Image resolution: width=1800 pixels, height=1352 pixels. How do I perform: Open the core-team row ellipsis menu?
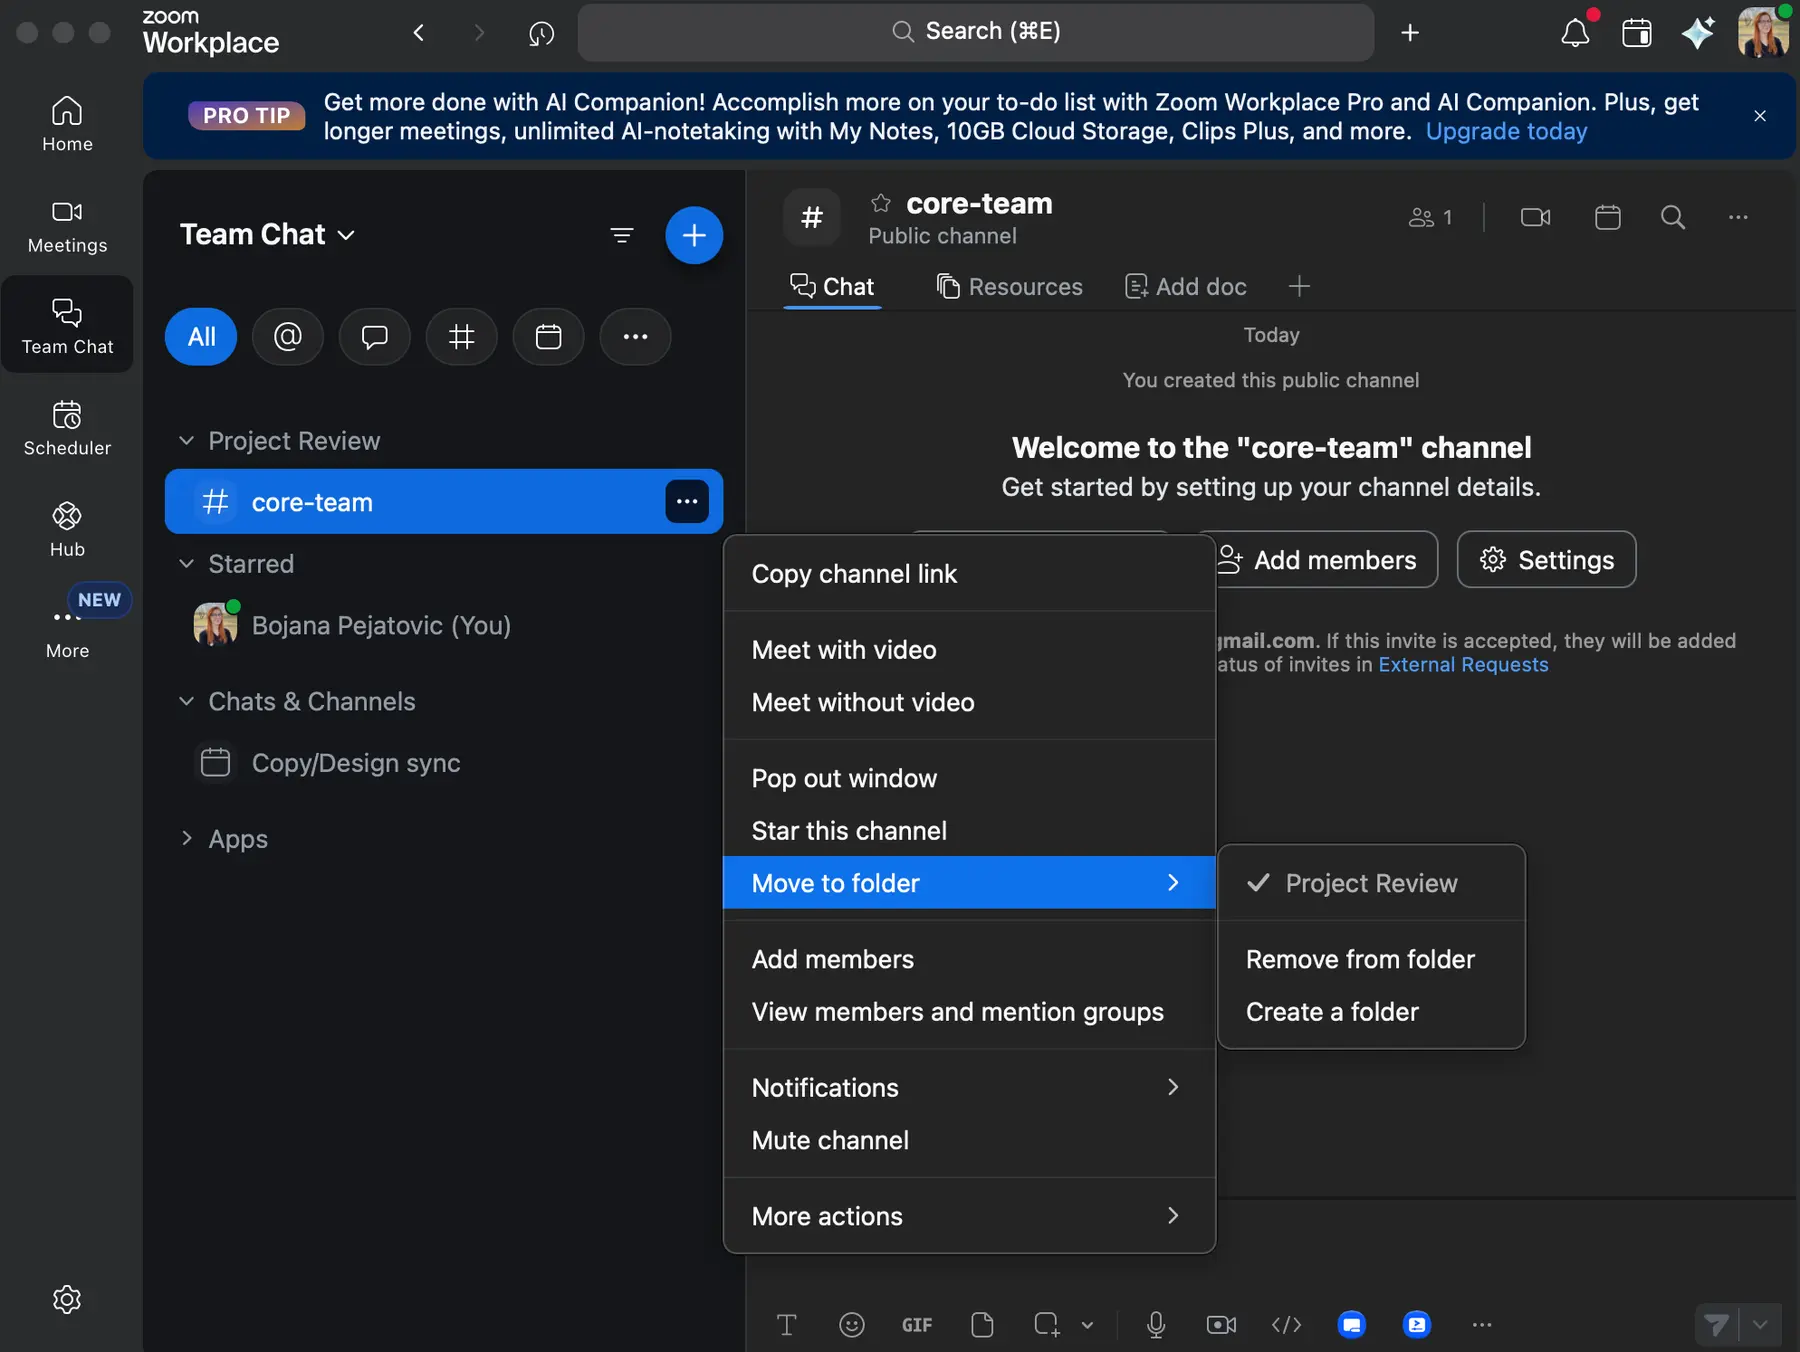click(x=687, y=502)
